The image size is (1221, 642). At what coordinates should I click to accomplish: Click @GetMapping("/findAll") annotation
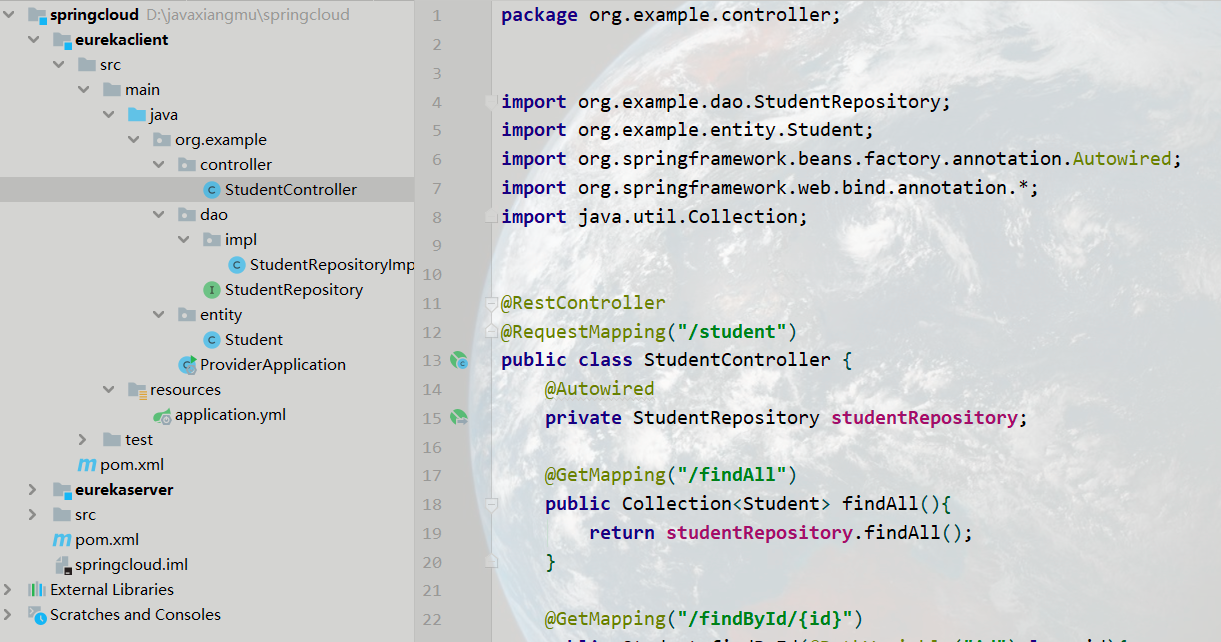(671, 475)
